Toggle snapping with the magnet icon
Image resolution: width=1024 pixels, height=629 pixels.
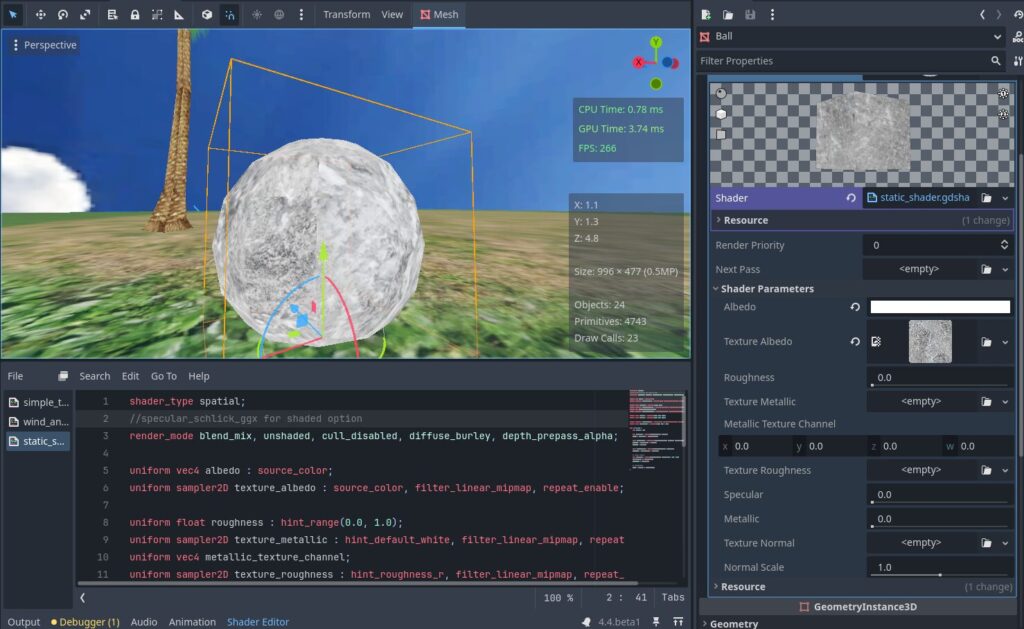pos(230,14)
